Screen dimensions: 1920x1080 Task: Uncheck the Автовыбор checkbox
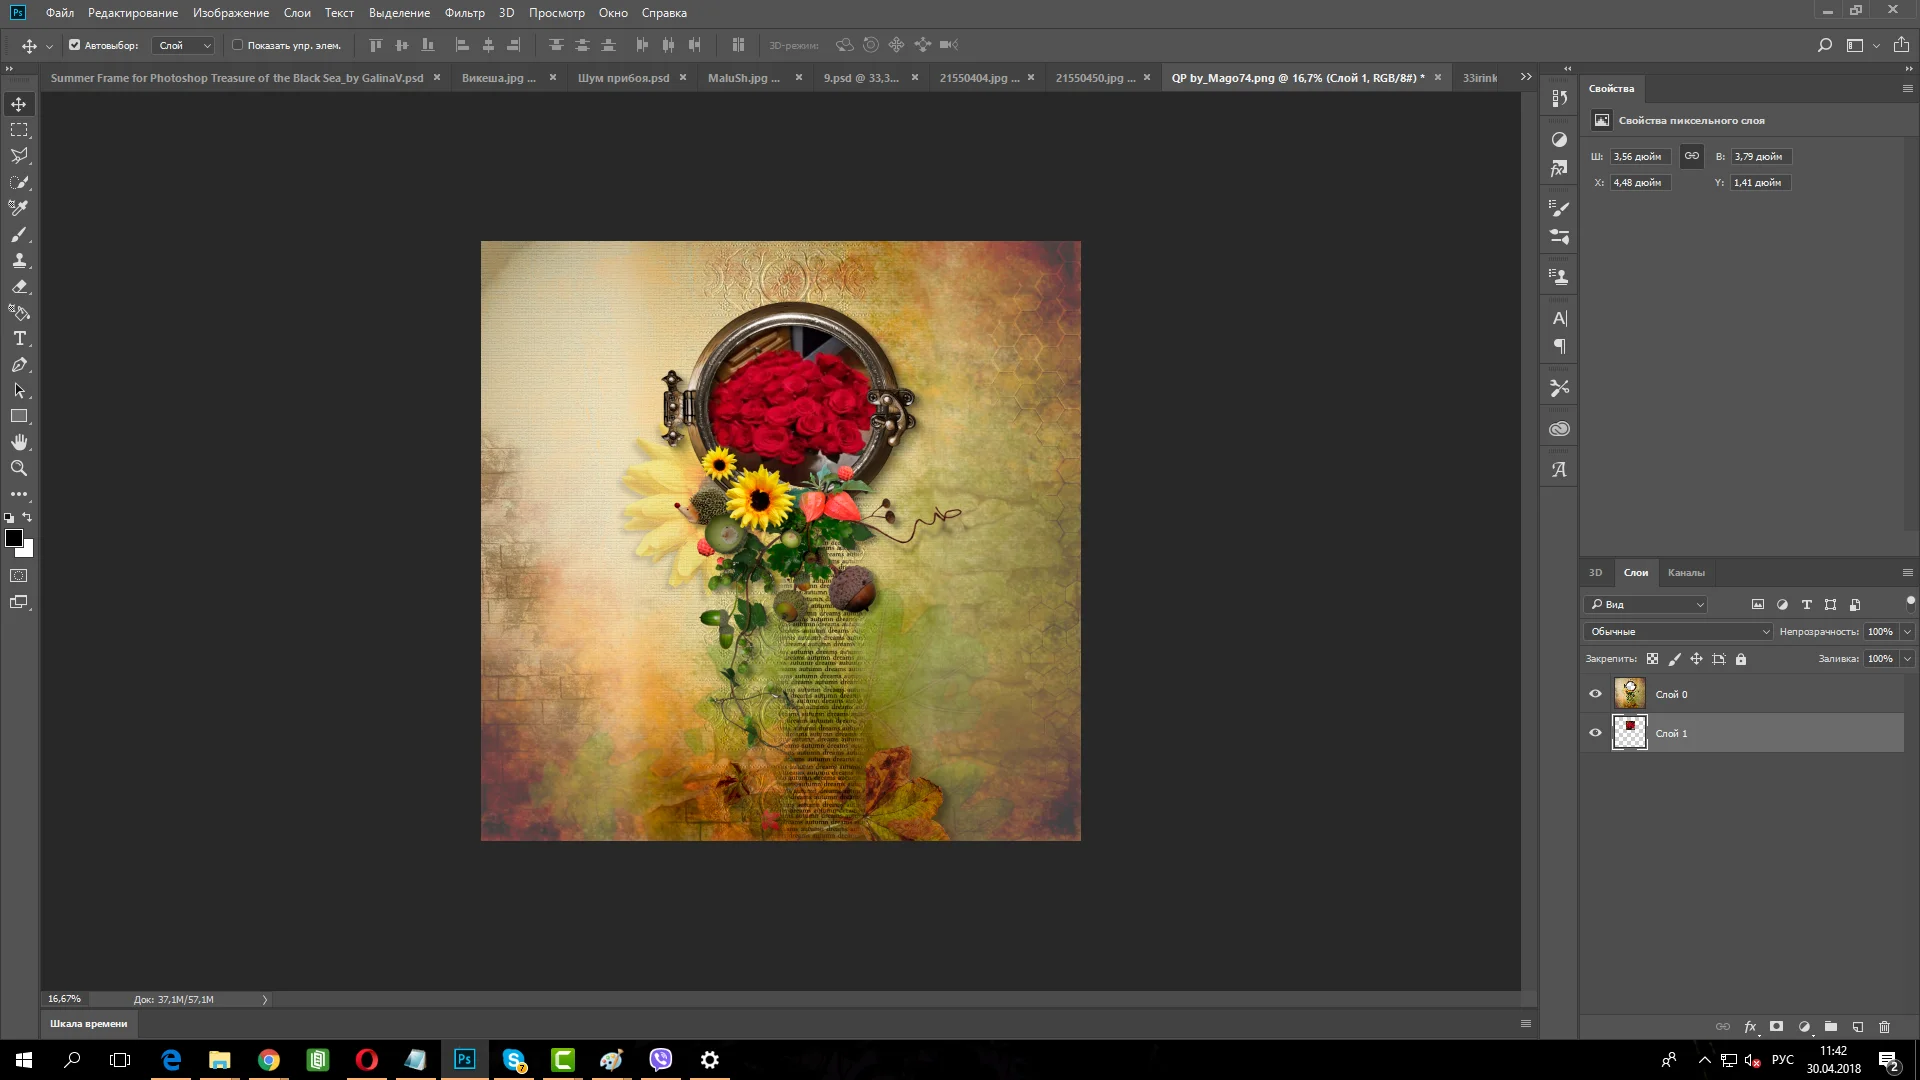pyautogui.click(x=74, y=45)
